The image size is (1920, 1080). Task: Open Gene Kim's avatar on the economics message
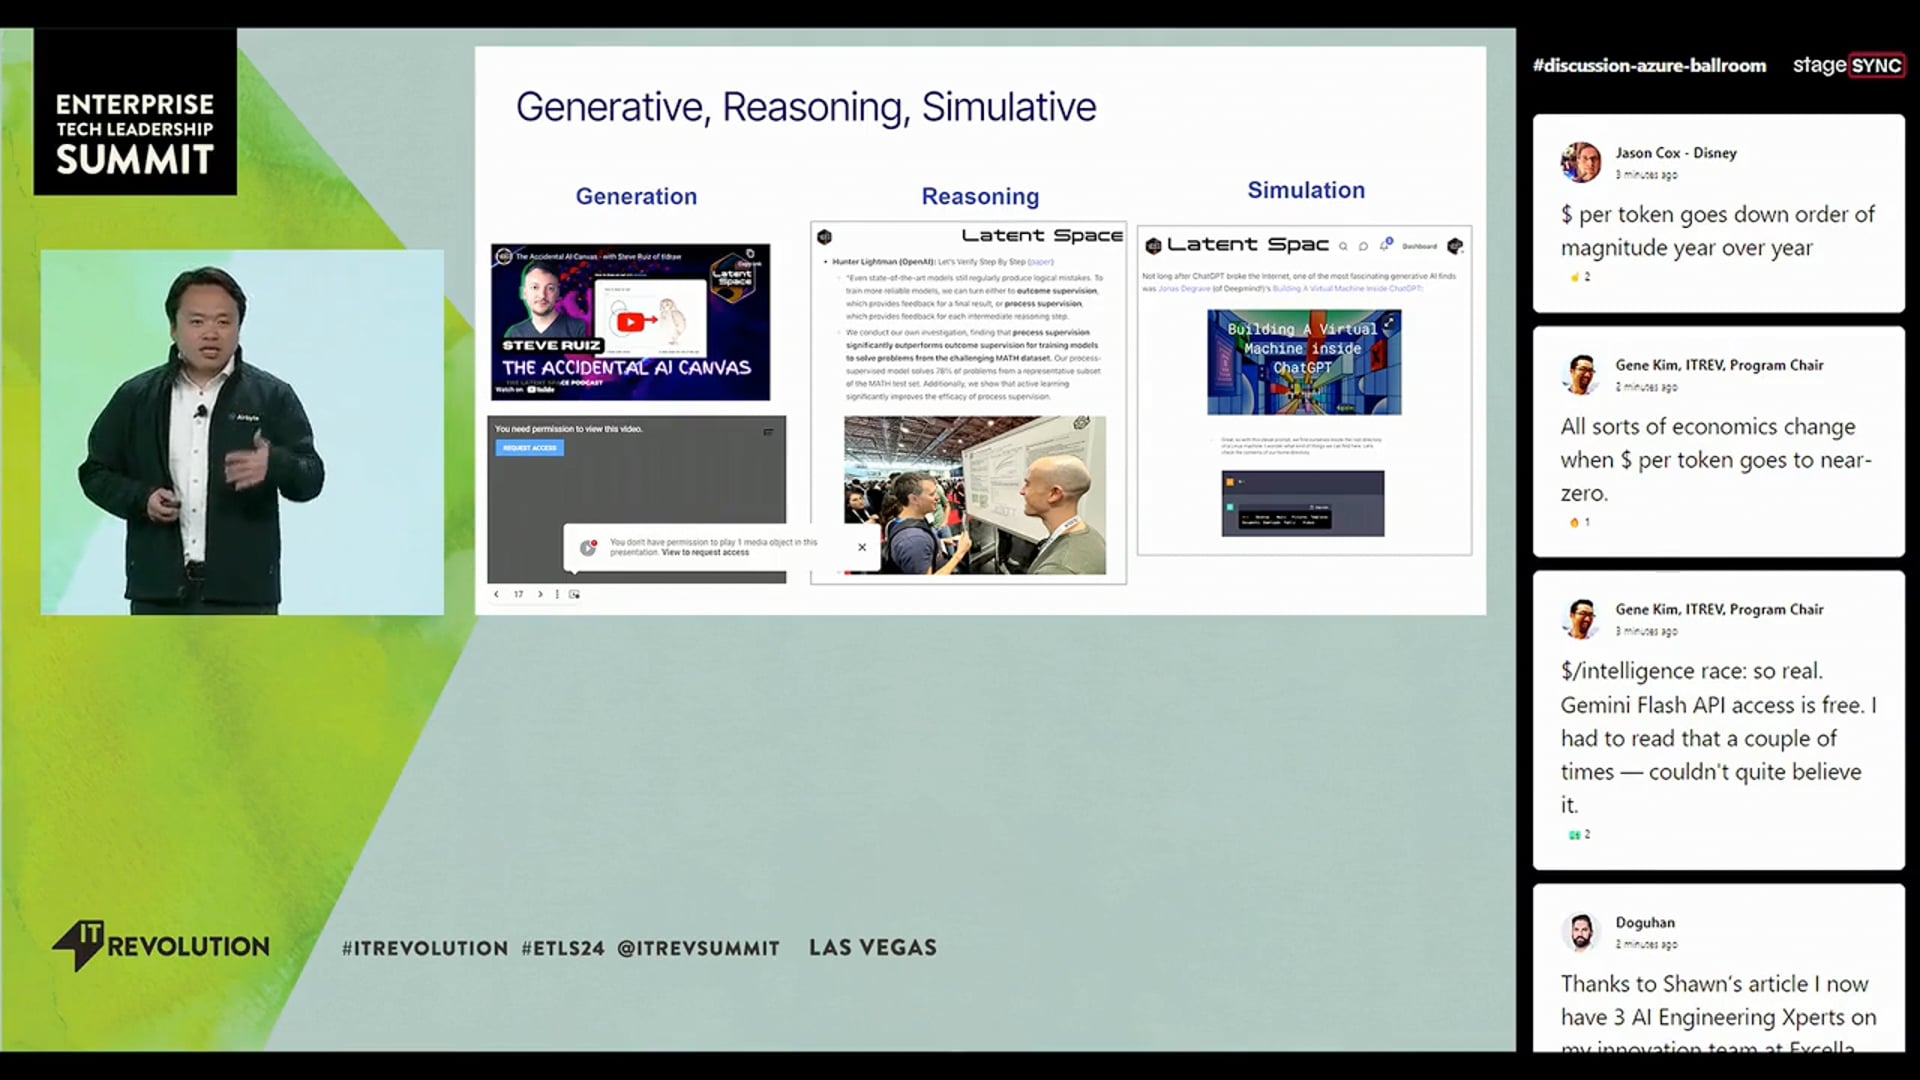pyautogui.click(x=1581, y=374)
